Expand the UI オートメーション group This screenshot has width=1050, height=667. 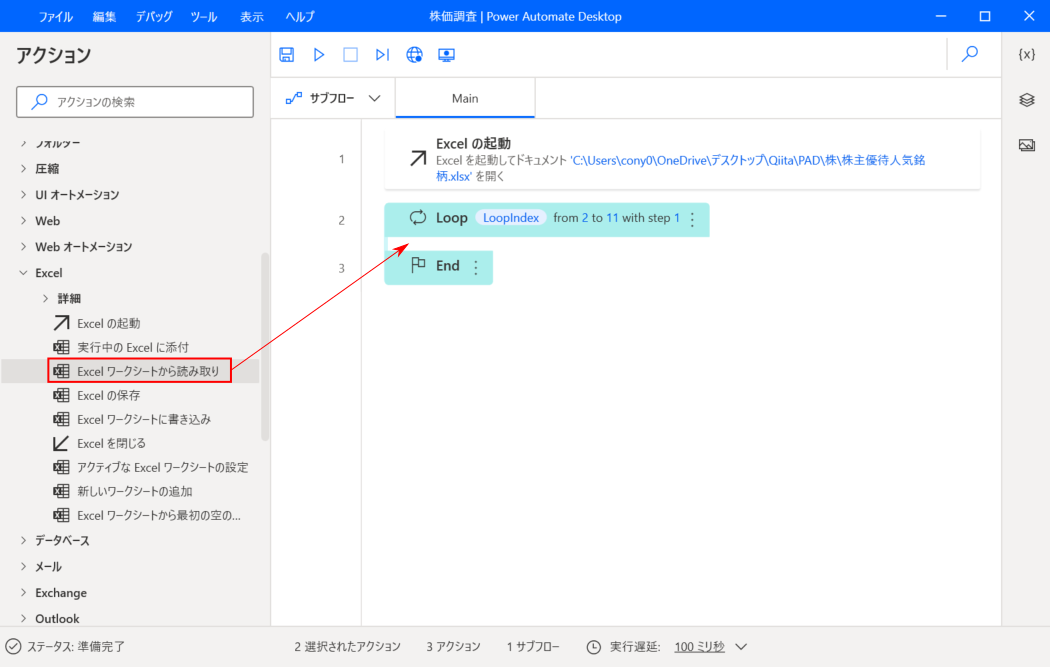(23, 195)
